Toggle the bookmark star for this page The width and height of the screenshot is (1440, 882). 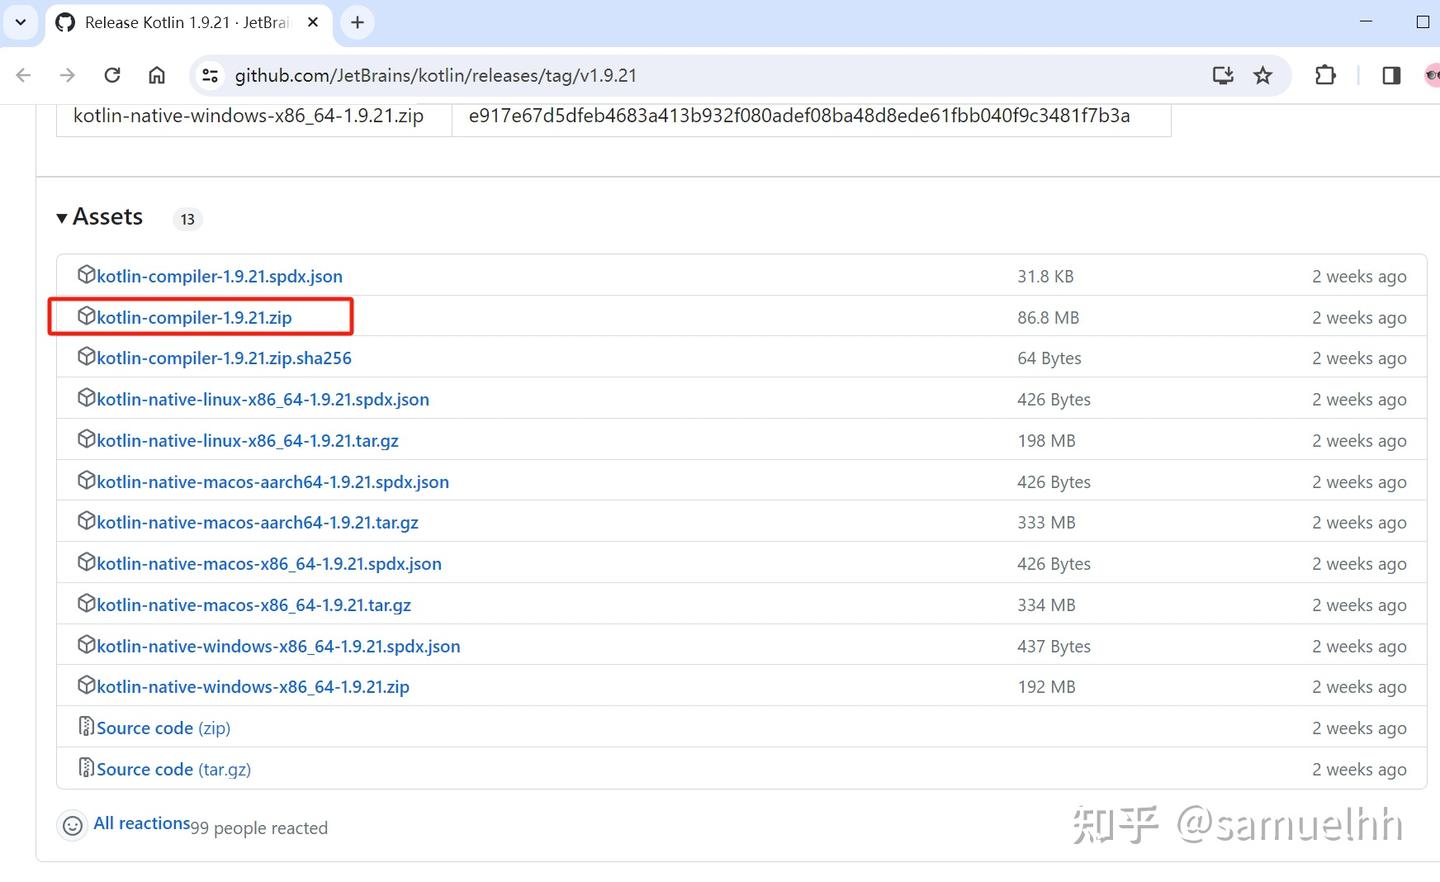1263,75
